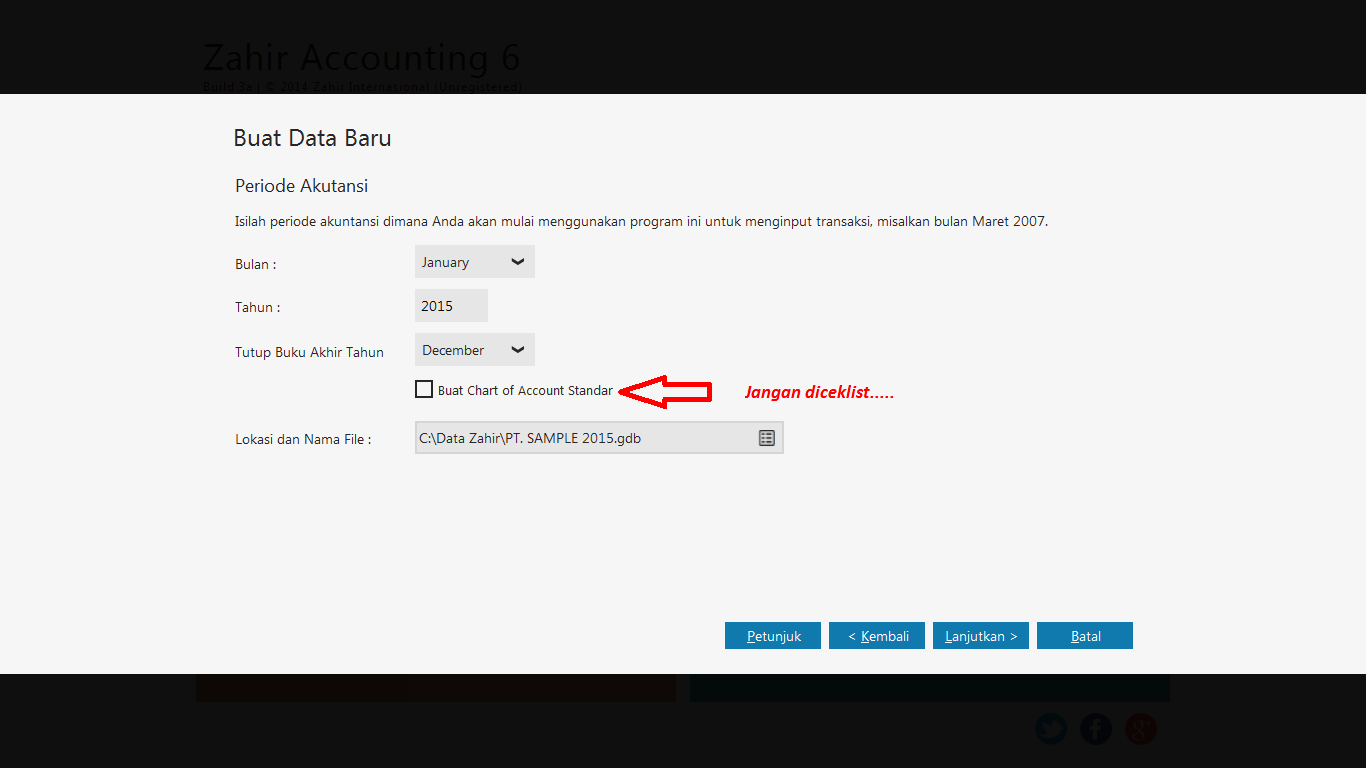Click the Google Plus icon at the bottom
1366x768 pixels.
(1141, 729)
